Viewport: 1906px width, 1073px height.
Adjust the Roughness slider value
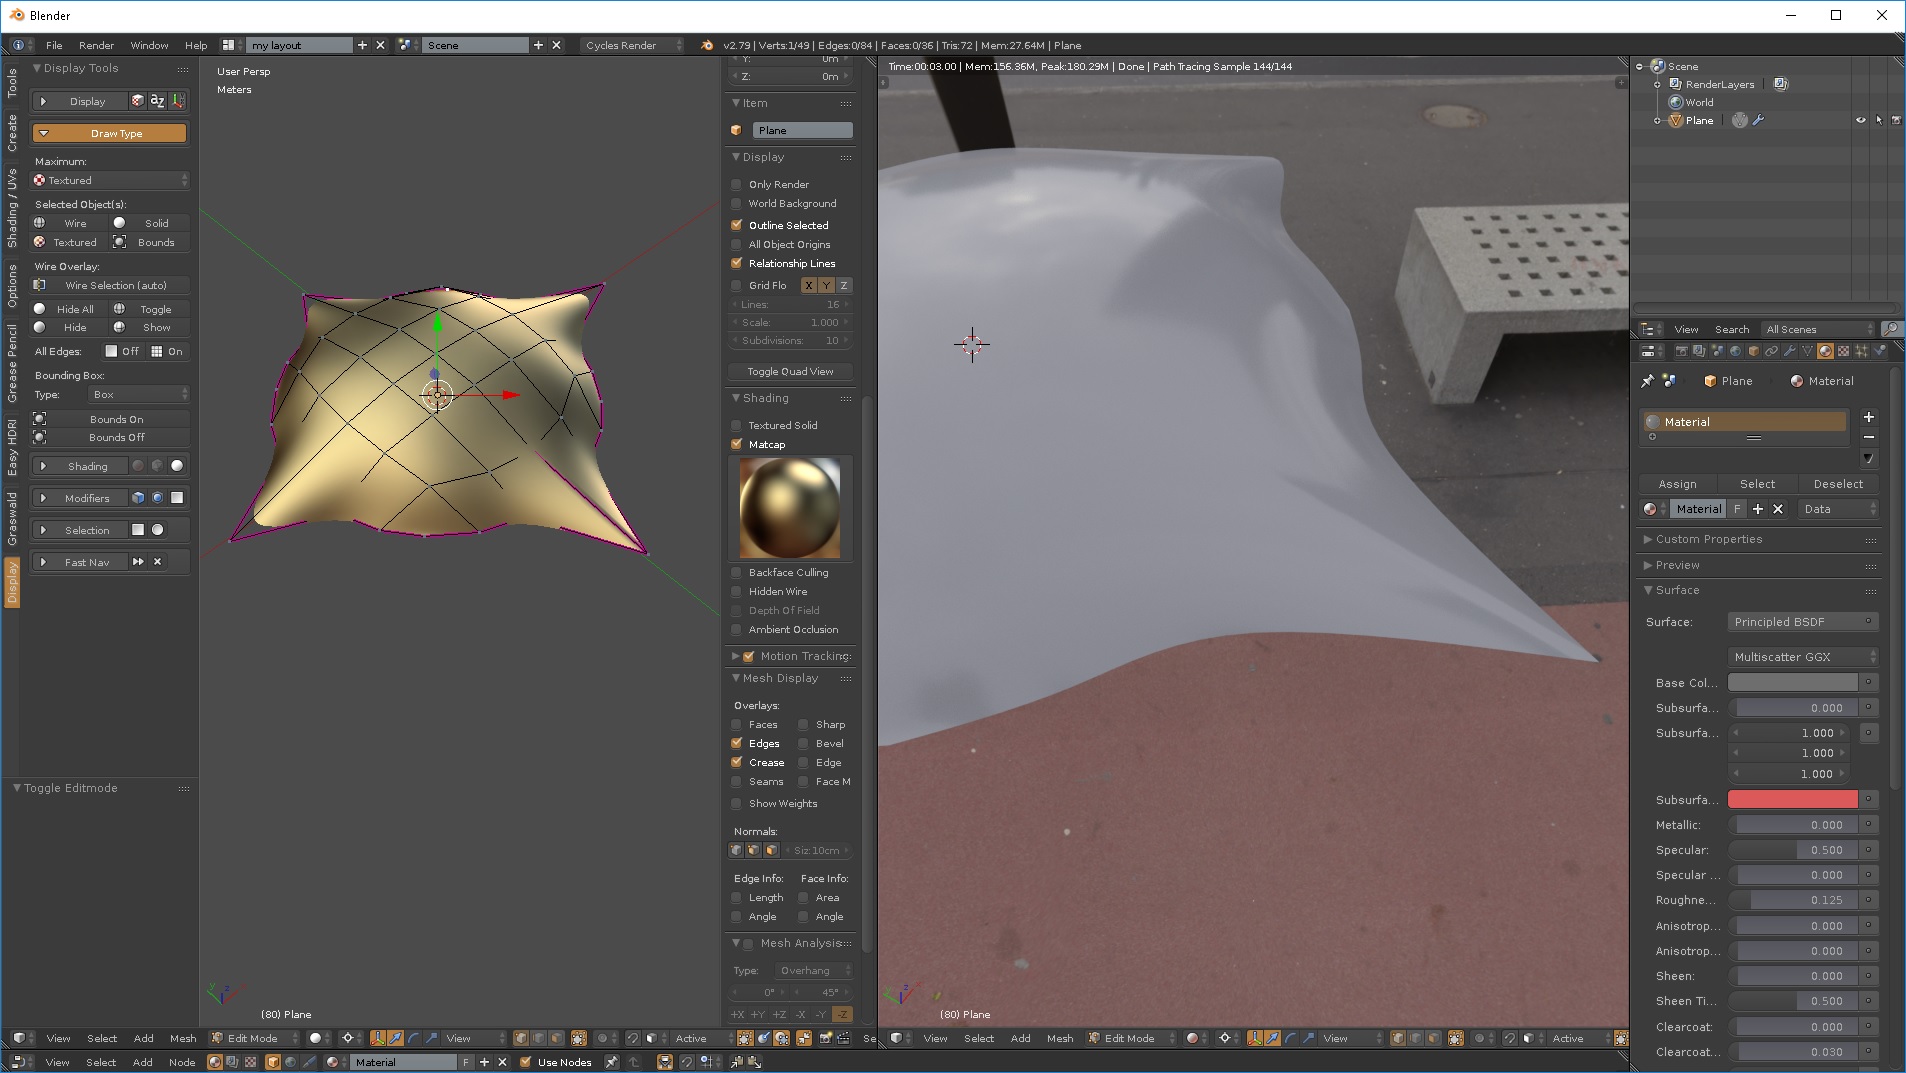(1792, 900)
